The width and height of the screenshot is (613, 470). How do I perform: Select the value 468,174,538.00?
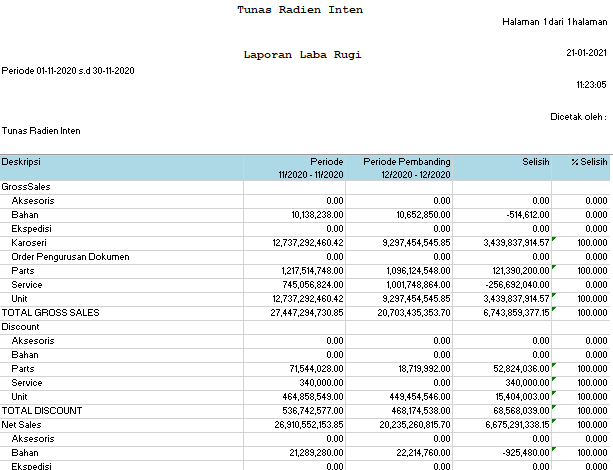[421, 411]
